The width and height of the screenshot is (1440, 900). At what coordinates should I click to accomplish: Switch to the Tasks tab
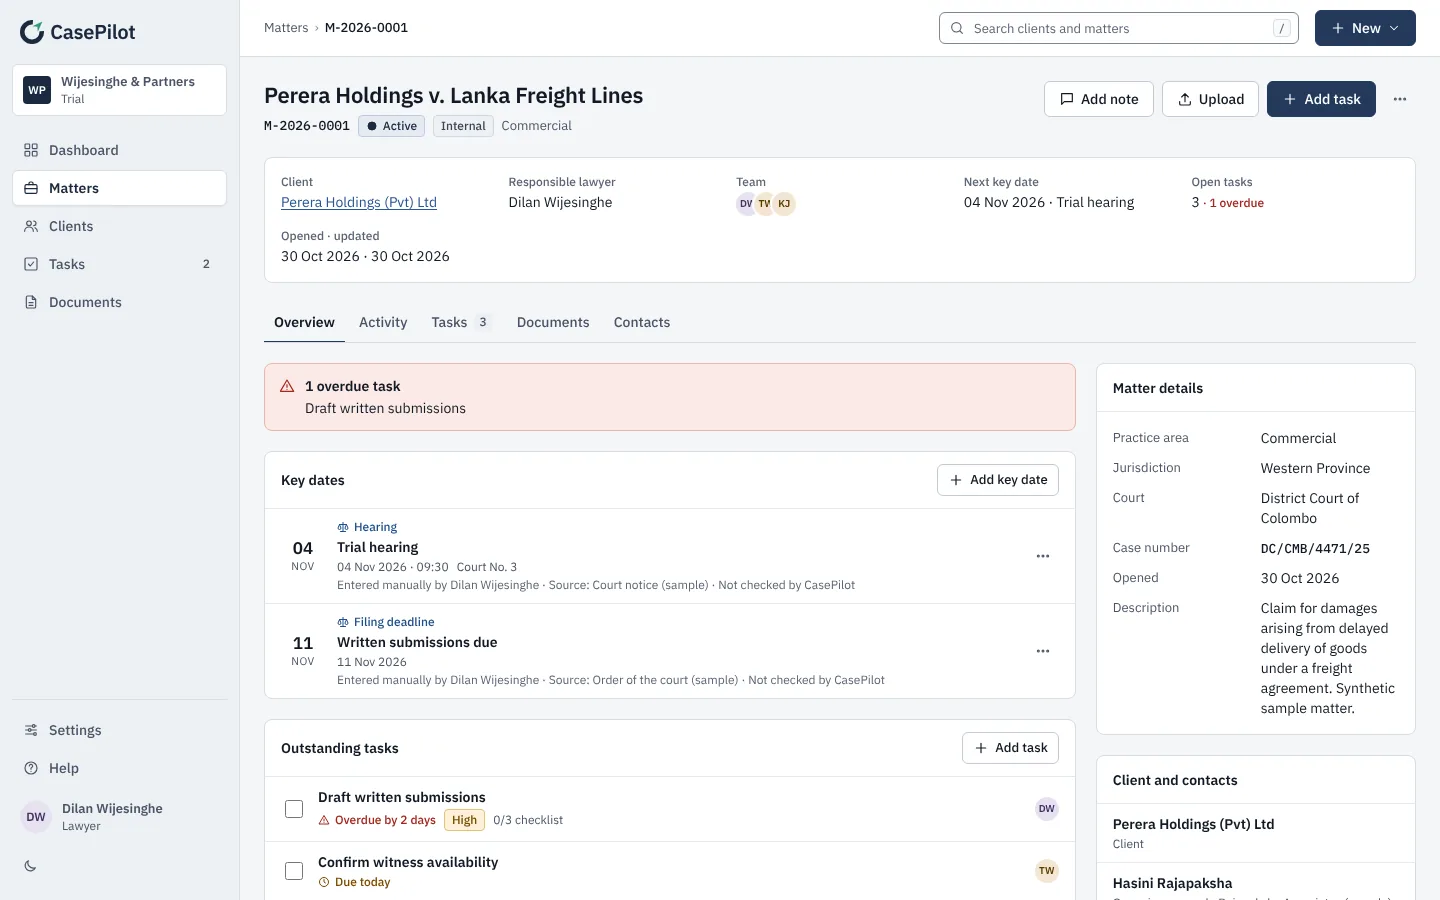click(x=461, y=322)
